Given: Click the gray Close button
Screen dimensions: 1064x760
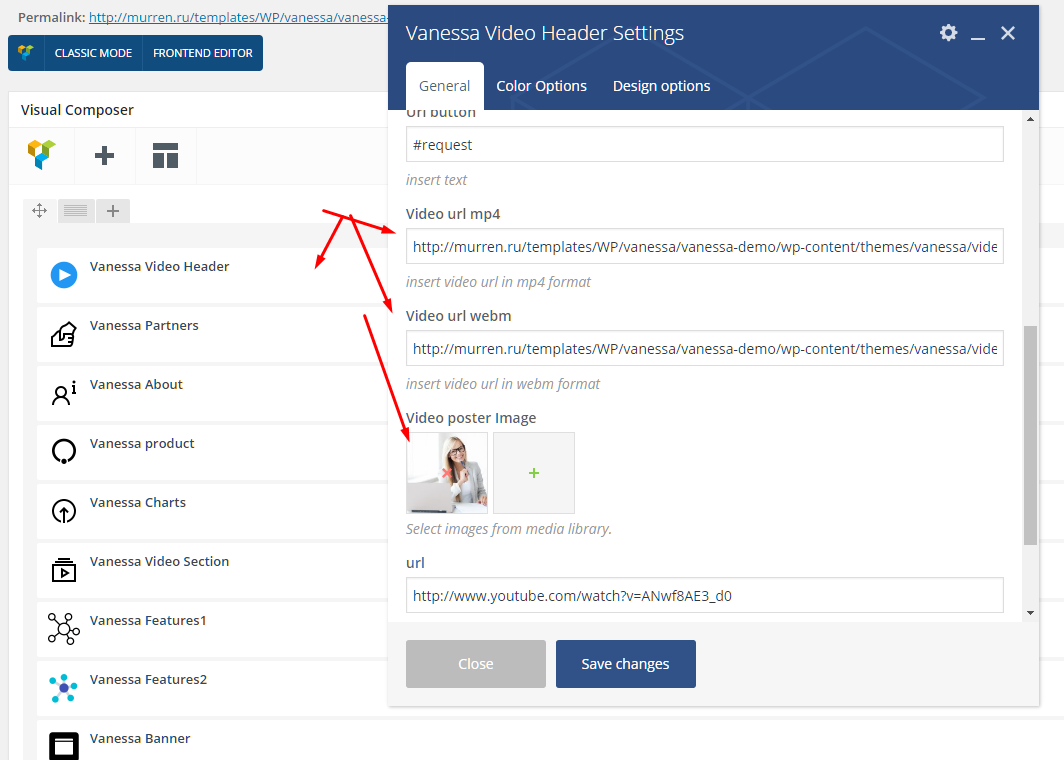Looking at the screenshot, I should click(475, 664).
